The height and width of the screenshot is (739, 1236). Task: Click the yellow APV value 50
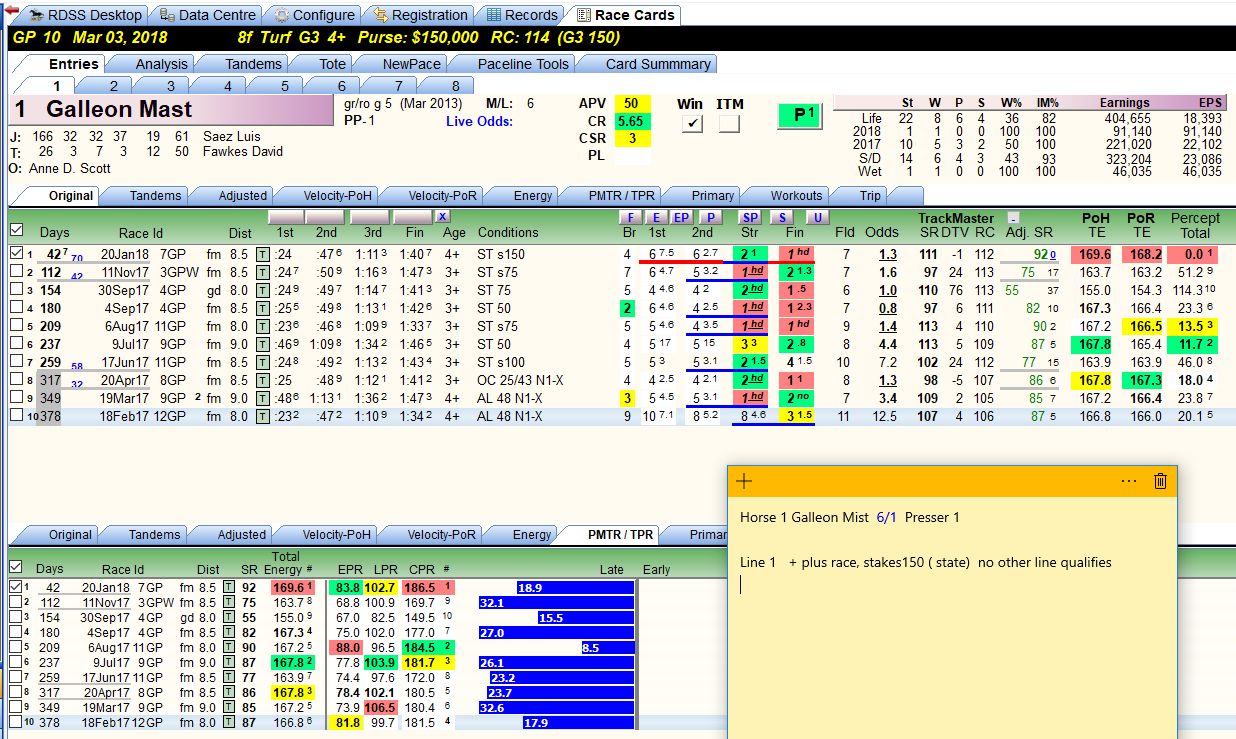632,103
